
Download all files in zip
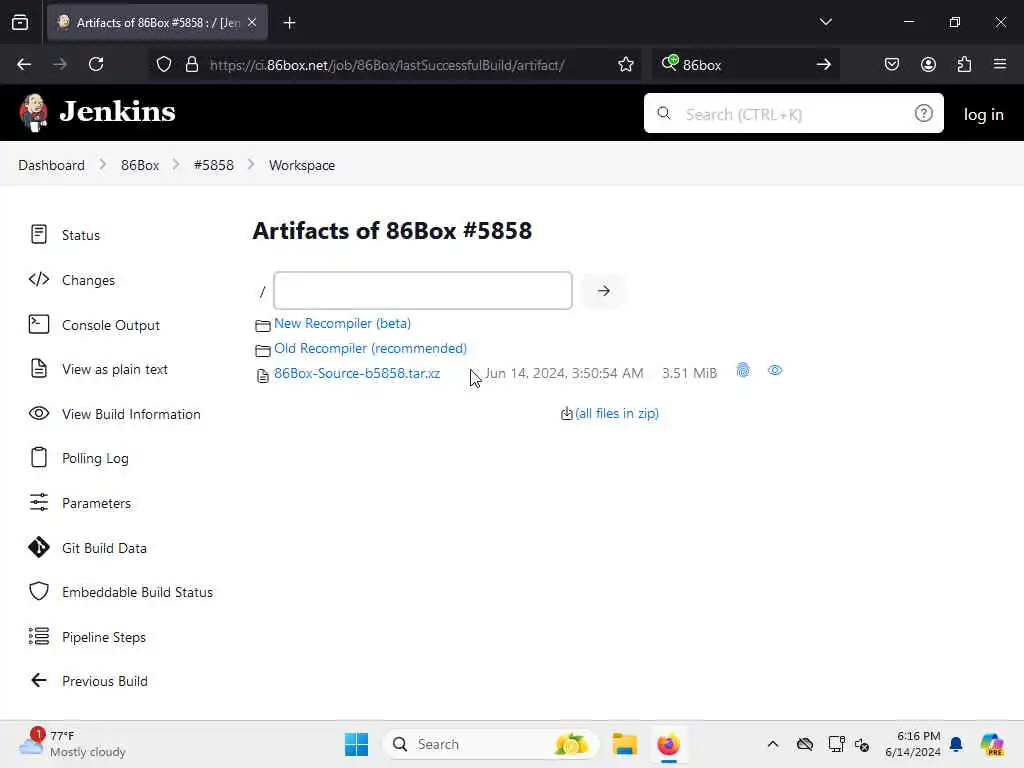(x=616, y=413)
